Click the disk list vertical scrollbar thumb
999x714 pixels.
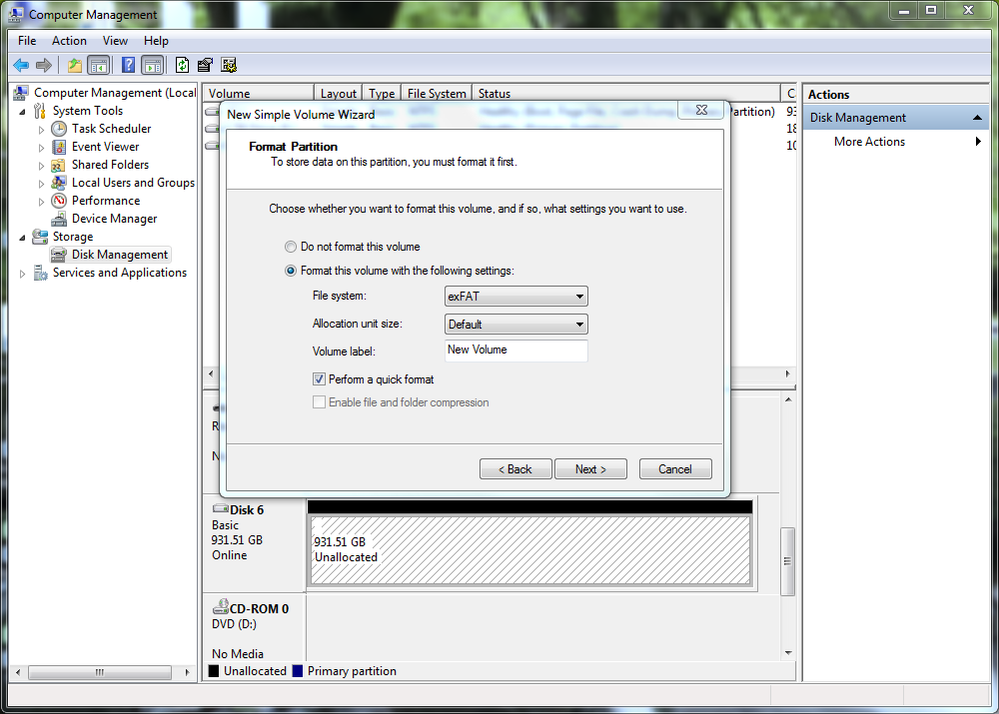[787, 561]
